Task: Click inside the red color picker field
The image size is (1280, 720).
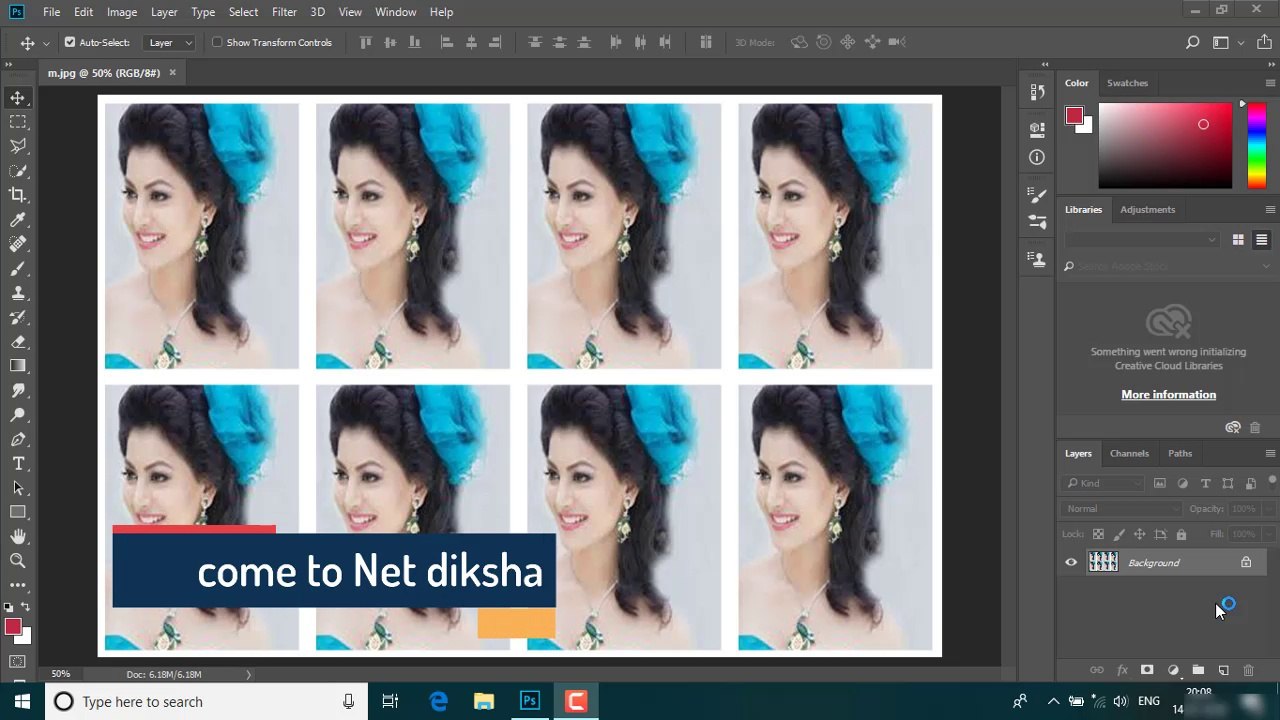Action: click(x=1165, y=146)
